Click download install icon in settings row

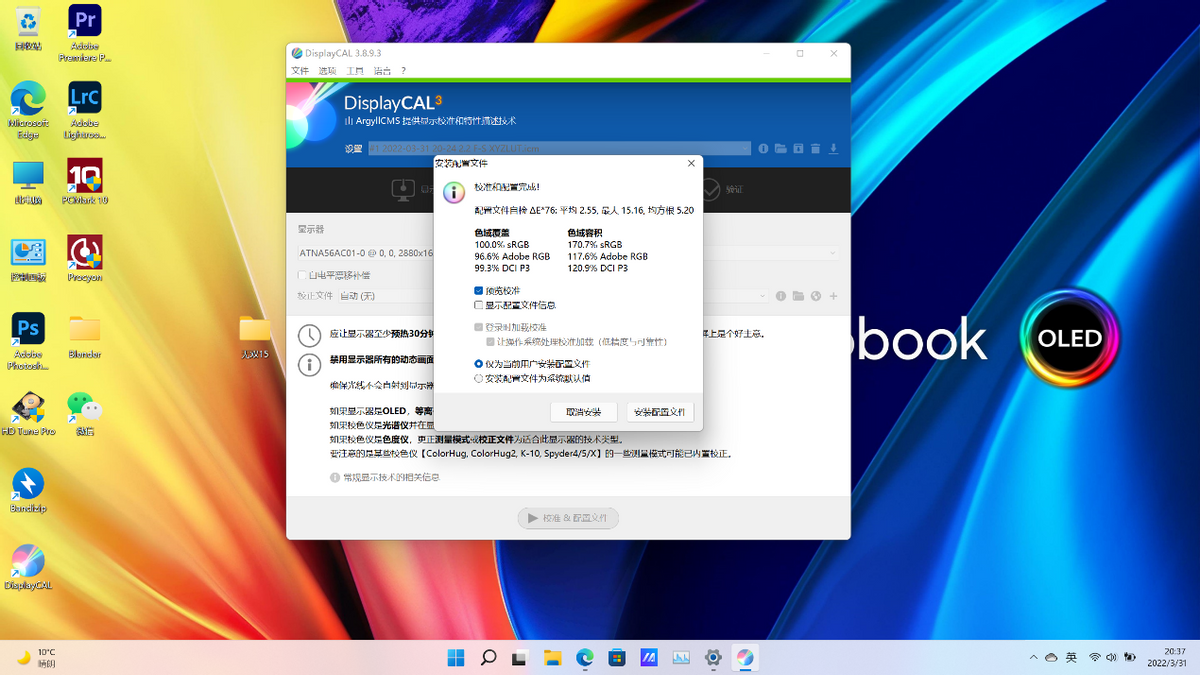click(833, 148)
